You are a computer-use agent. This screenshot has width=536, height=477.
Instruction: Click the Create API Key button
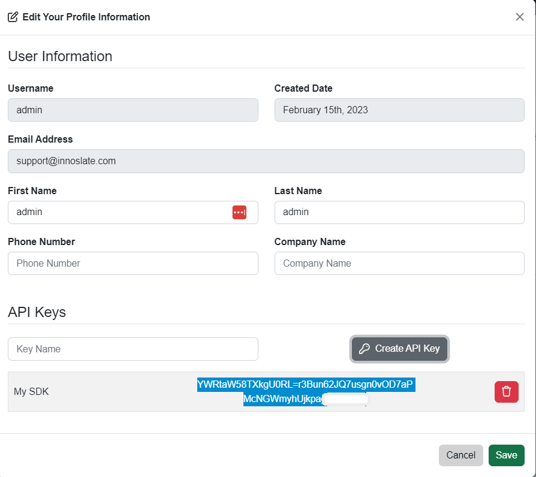pyautogui.click(x=400, y=349)
